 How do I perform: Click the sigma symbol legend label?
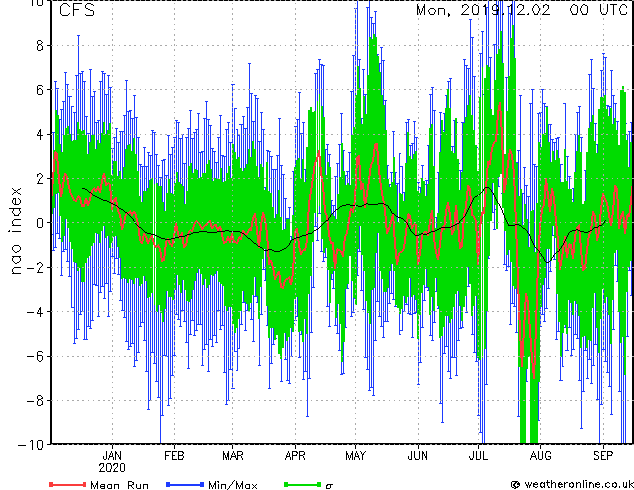[x=329, y=485]
